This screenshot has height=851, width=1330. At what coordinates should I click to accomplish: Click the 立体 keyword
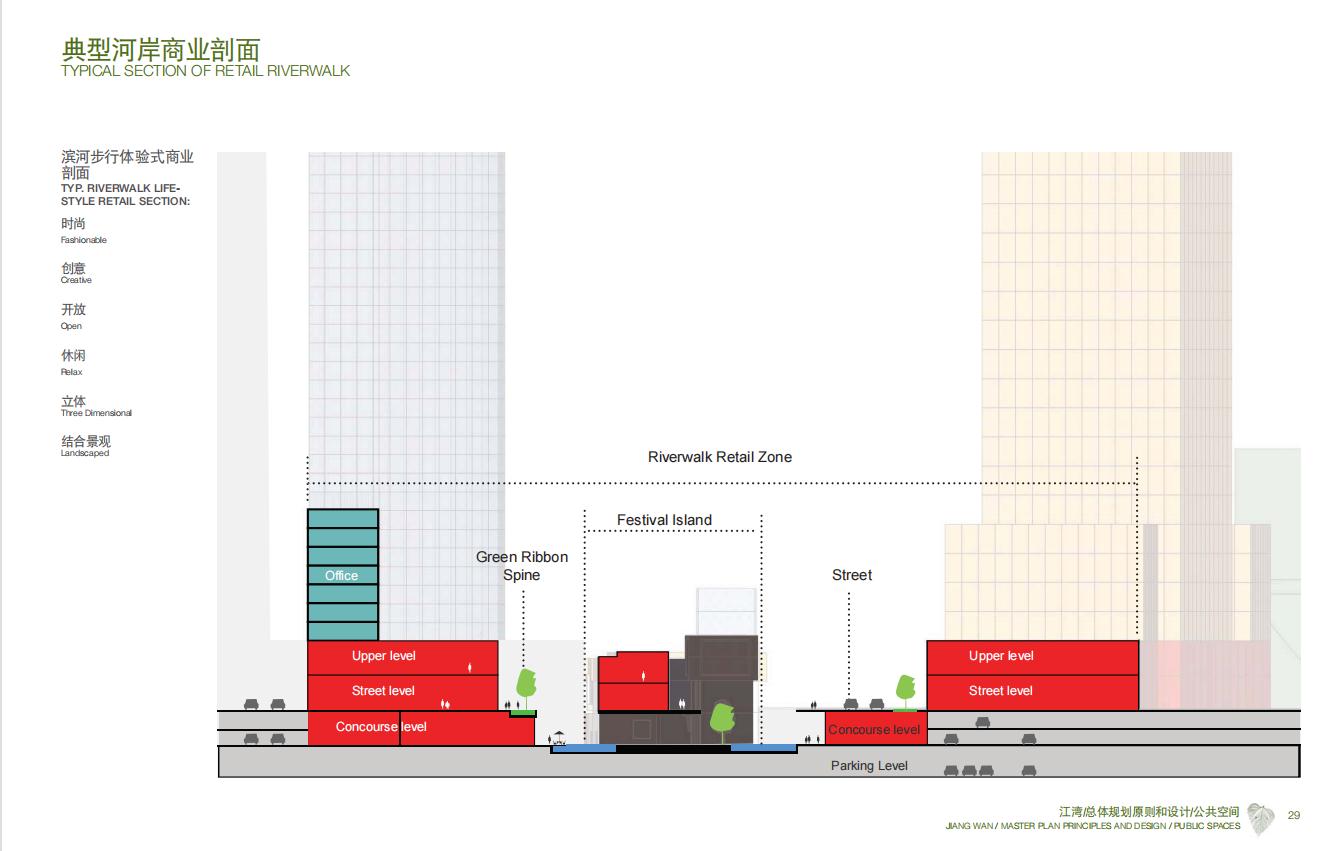(73, 401)
